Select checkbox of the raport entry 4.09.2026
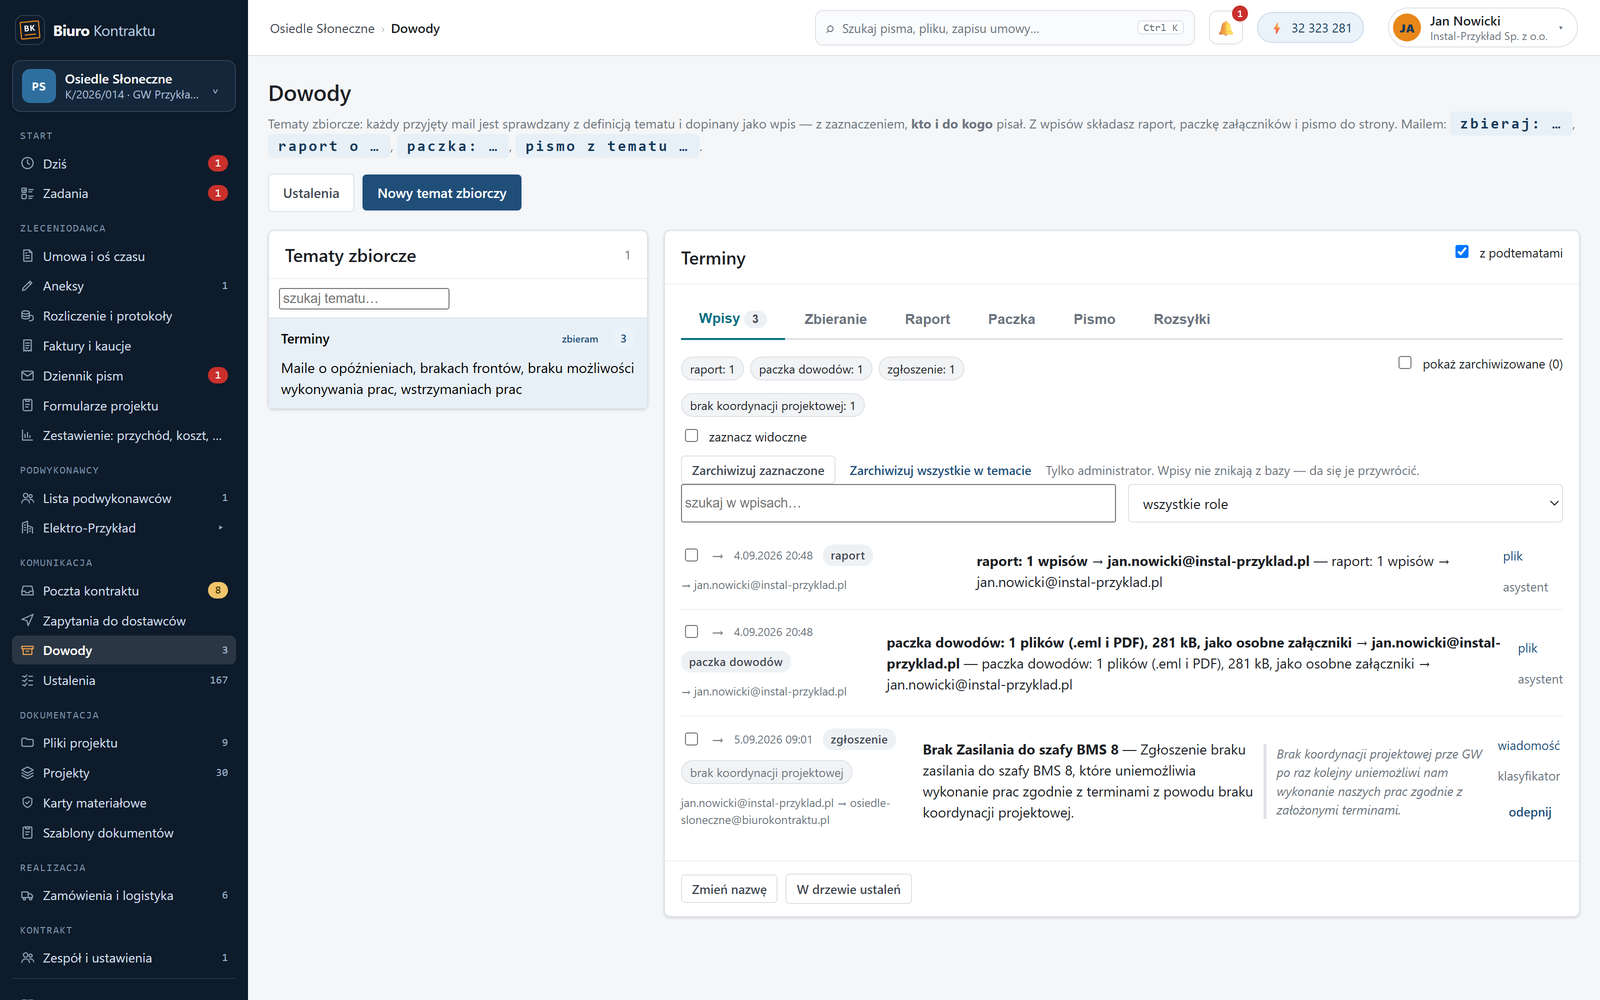The height and width of the screenshot is (1000, 1600). pyautogui.click(x=691, y=555)
